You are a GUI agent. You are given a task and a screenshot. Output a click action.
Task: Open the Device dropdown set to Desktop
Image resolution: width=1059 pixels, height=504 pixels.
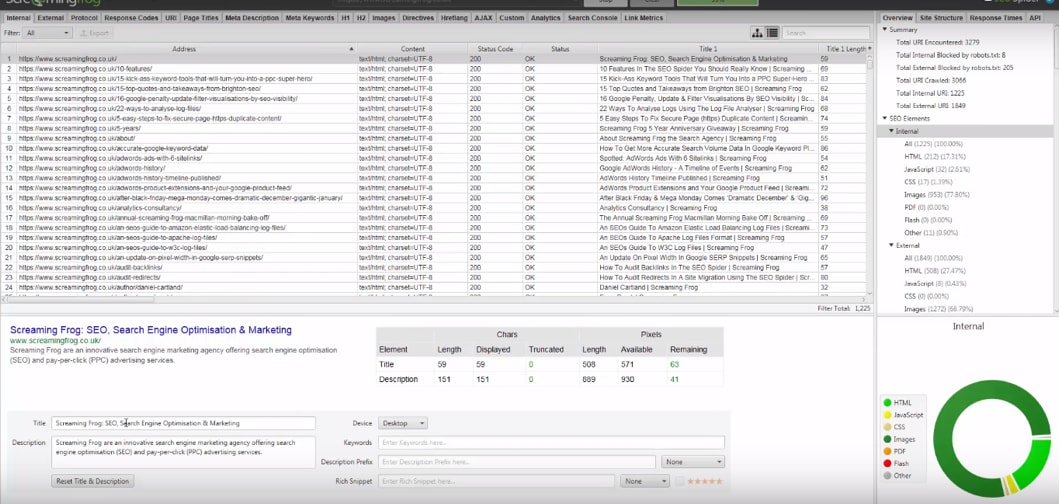tap(403, 423)
